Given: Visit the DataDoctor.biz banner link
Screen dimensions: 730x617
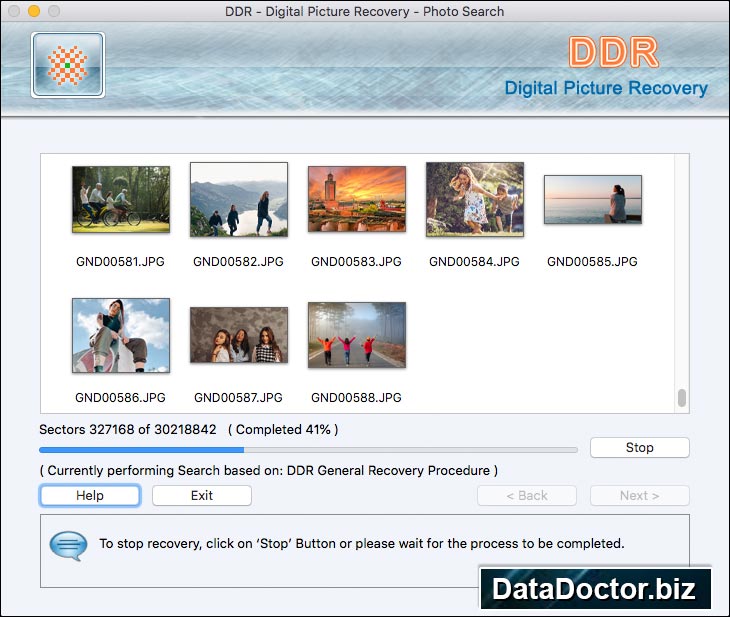Looking at the screenshot, I should [x=595, y=589].
